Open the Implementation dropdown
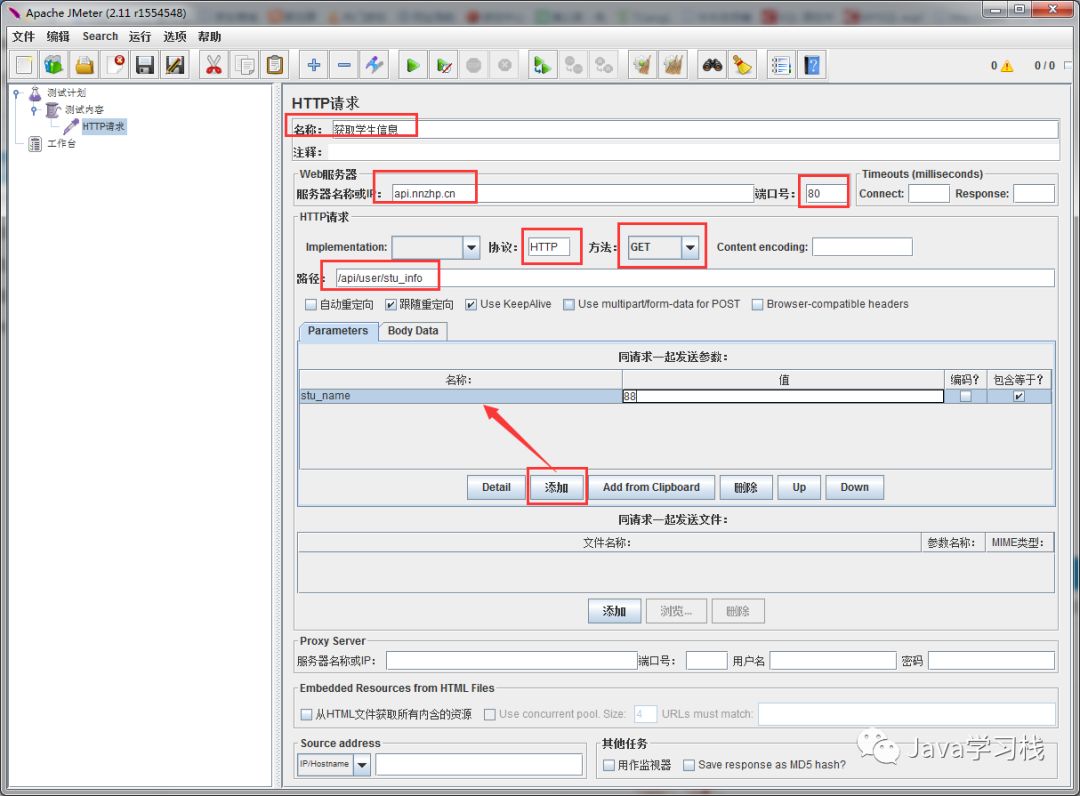This screenshot has width=1080, height=796. coord(471,247)
